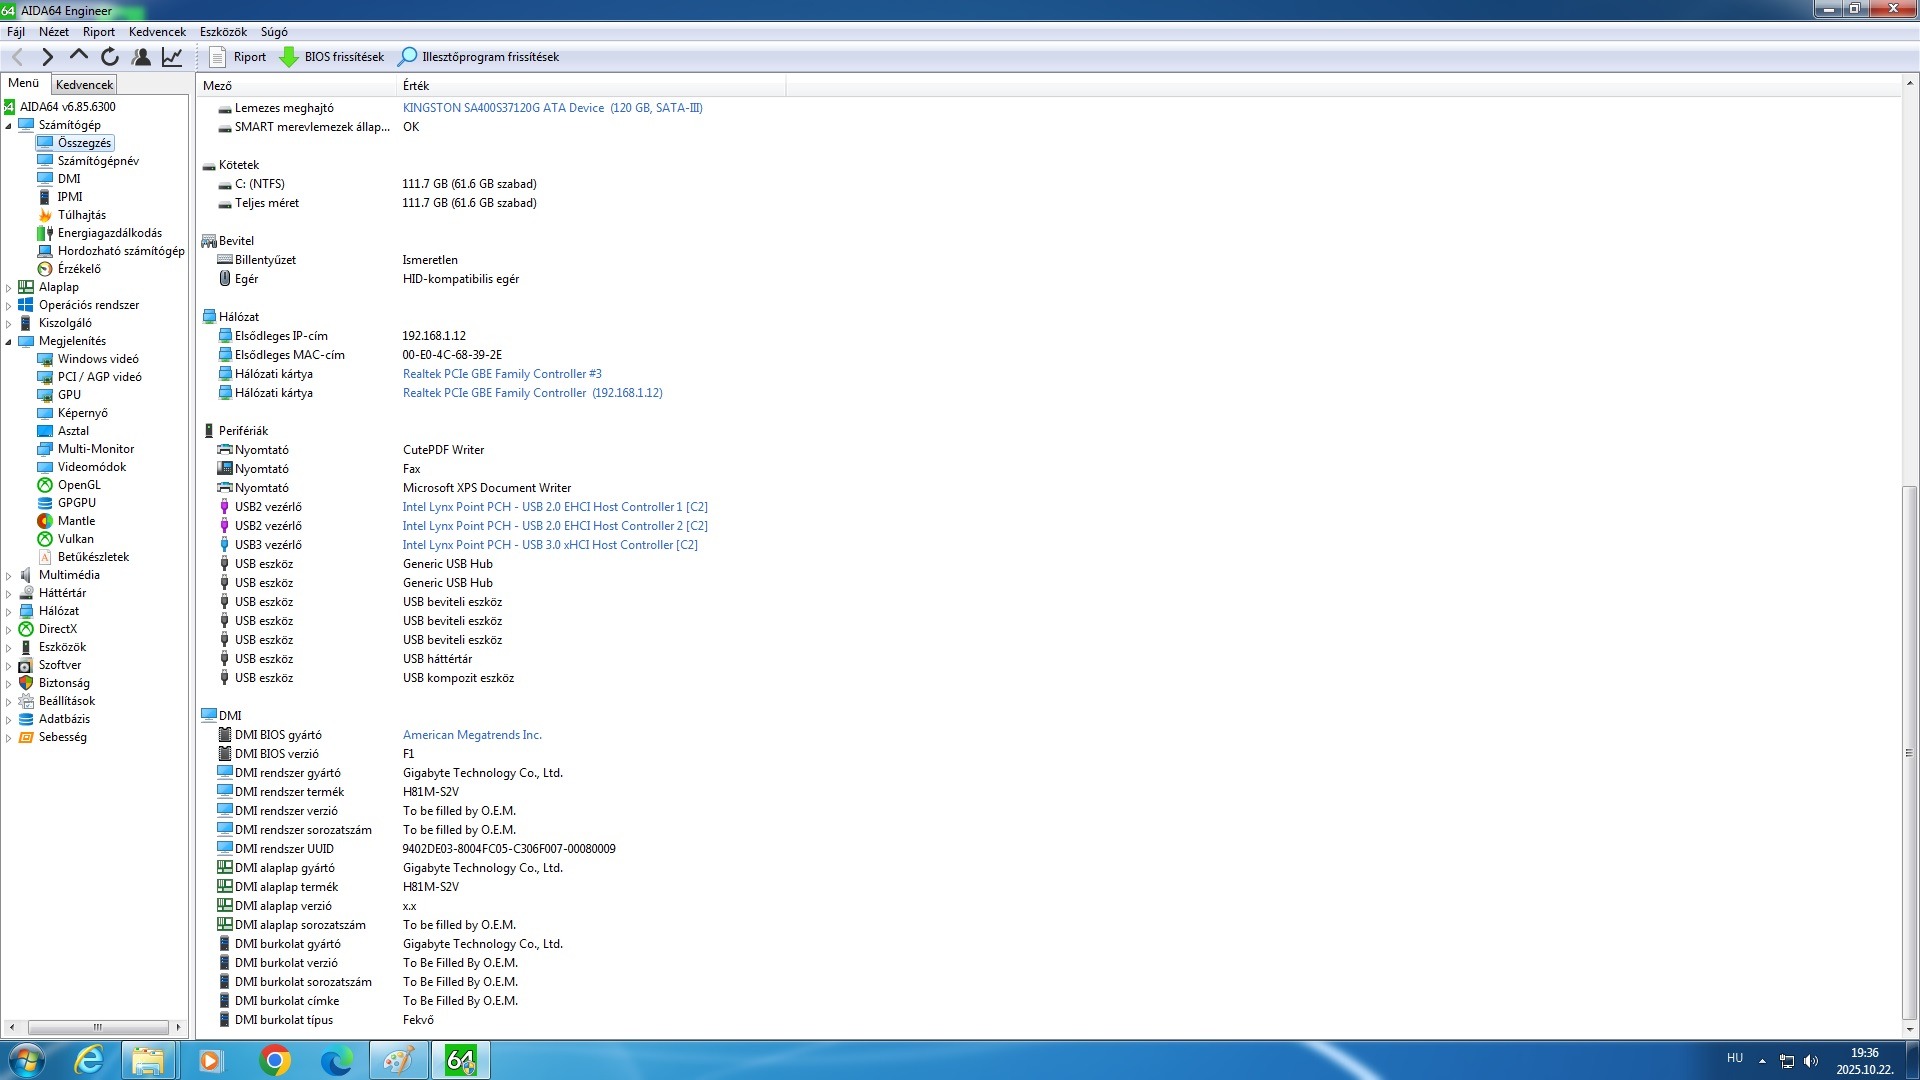Click BIOS frissítések green arrow button

point(332,57)
